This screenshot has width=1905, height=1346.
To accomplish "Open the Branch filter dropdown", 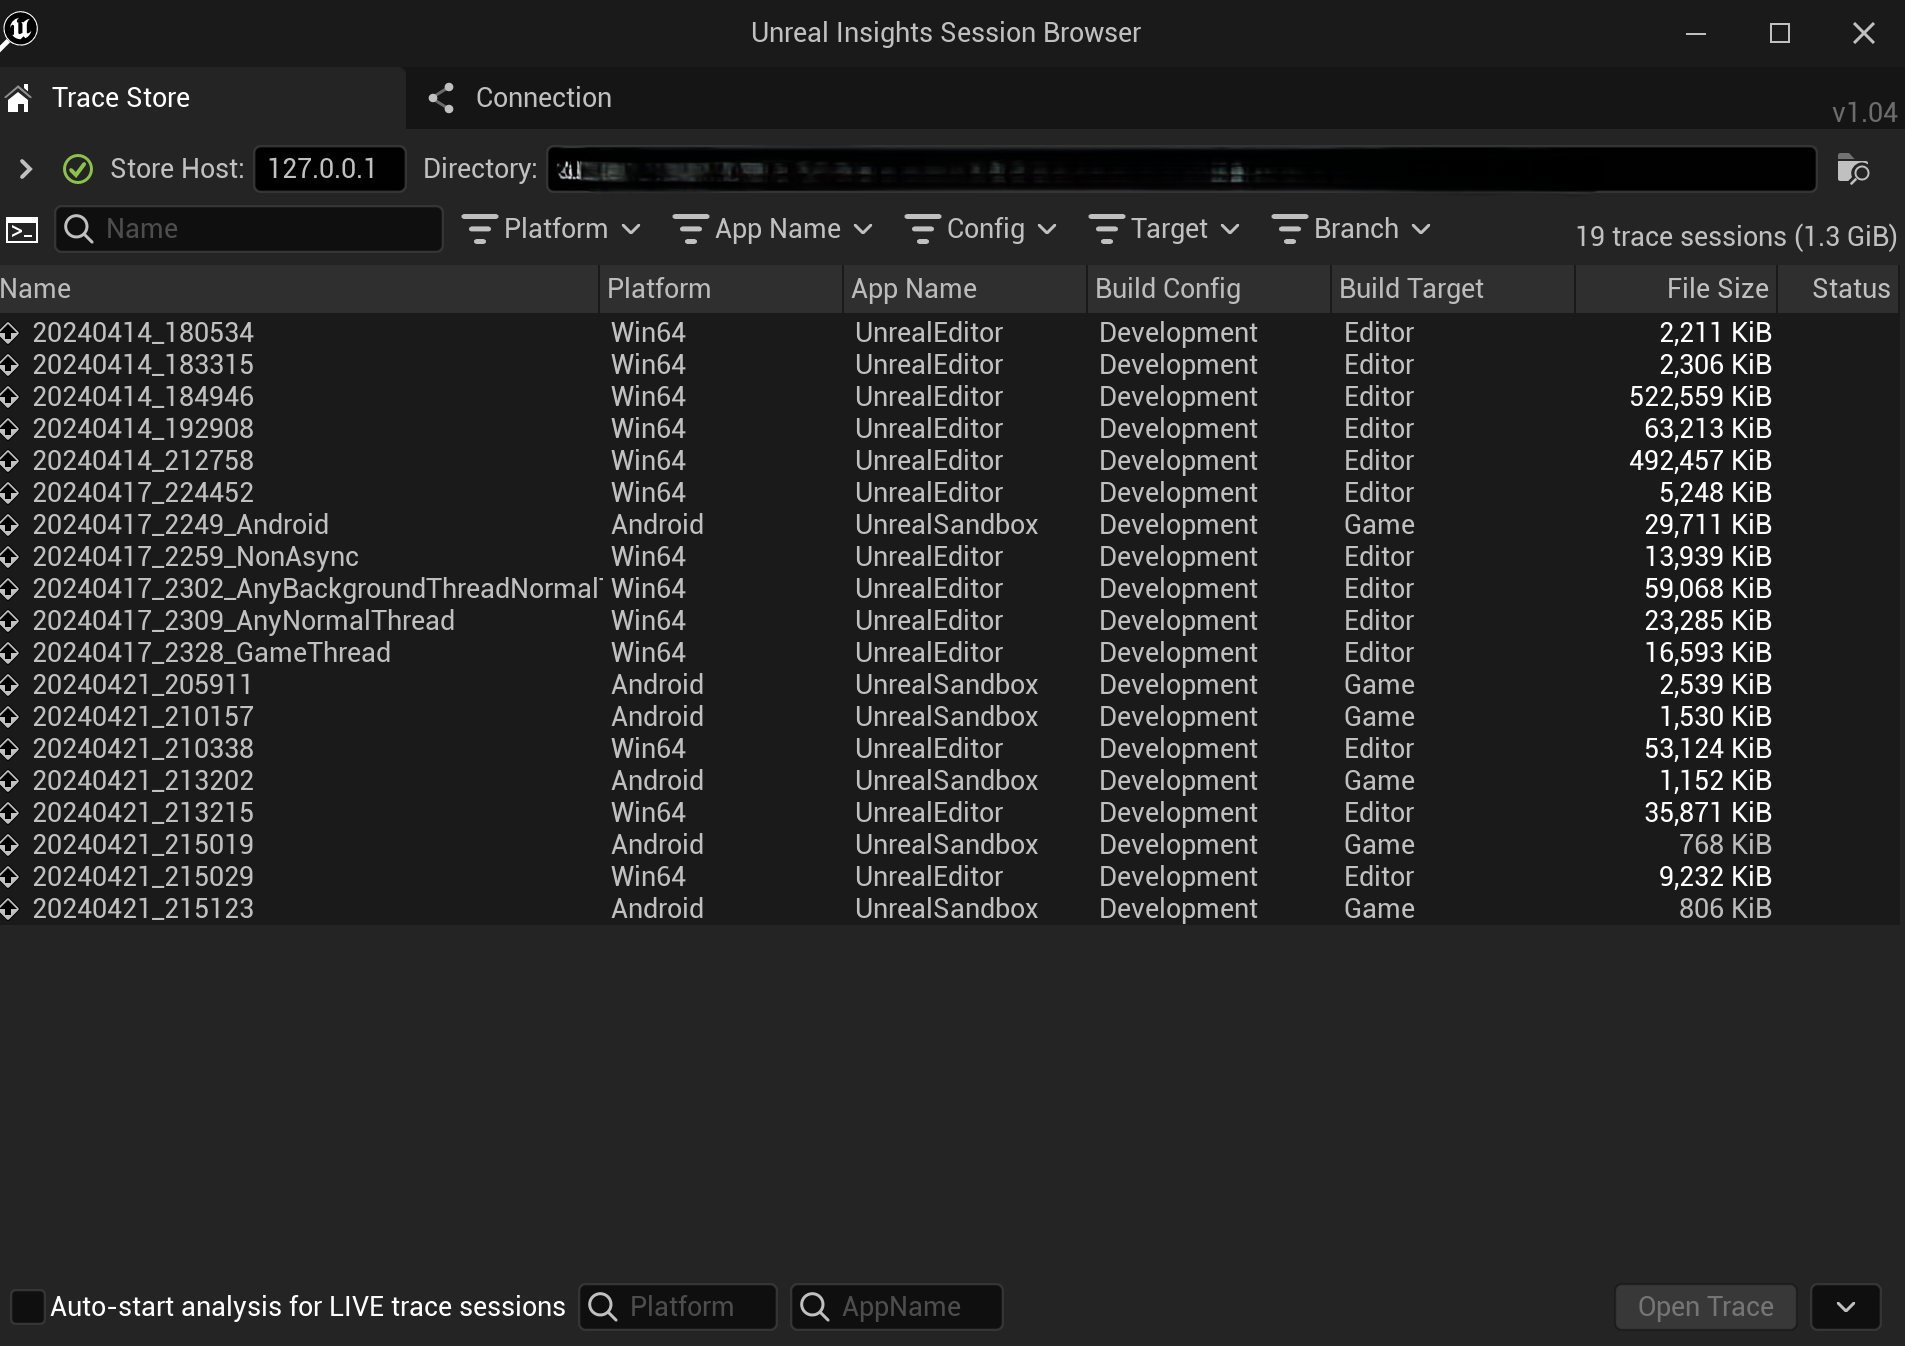I will click(1351, 229).
